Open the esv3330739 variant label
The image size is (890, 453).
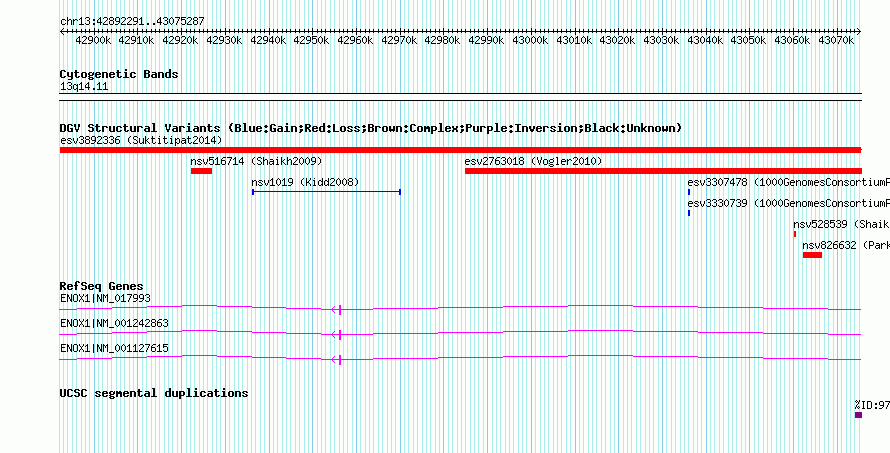(788, 203)
